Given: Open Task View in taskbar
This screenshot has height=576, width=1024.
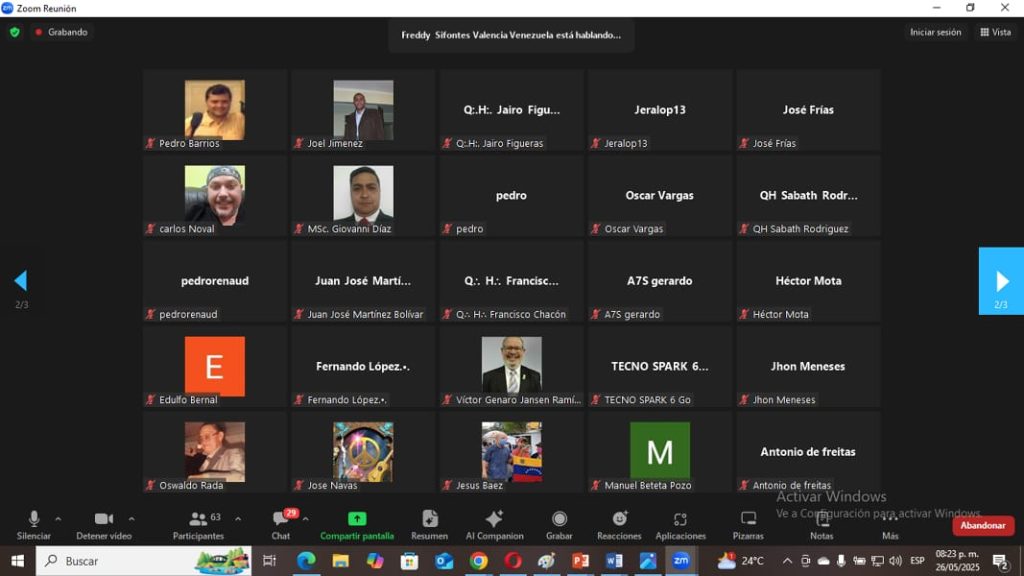Looking at the screenshot, I should [269, 561].
